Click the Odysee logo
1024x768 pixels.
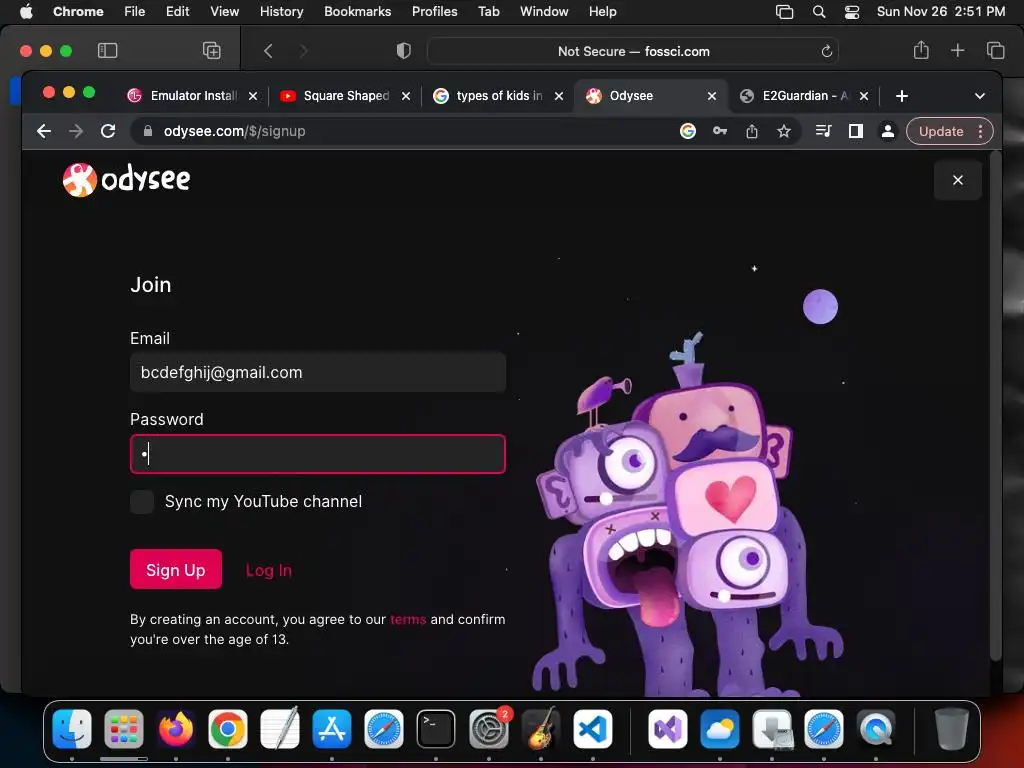[x=127, y=180]
